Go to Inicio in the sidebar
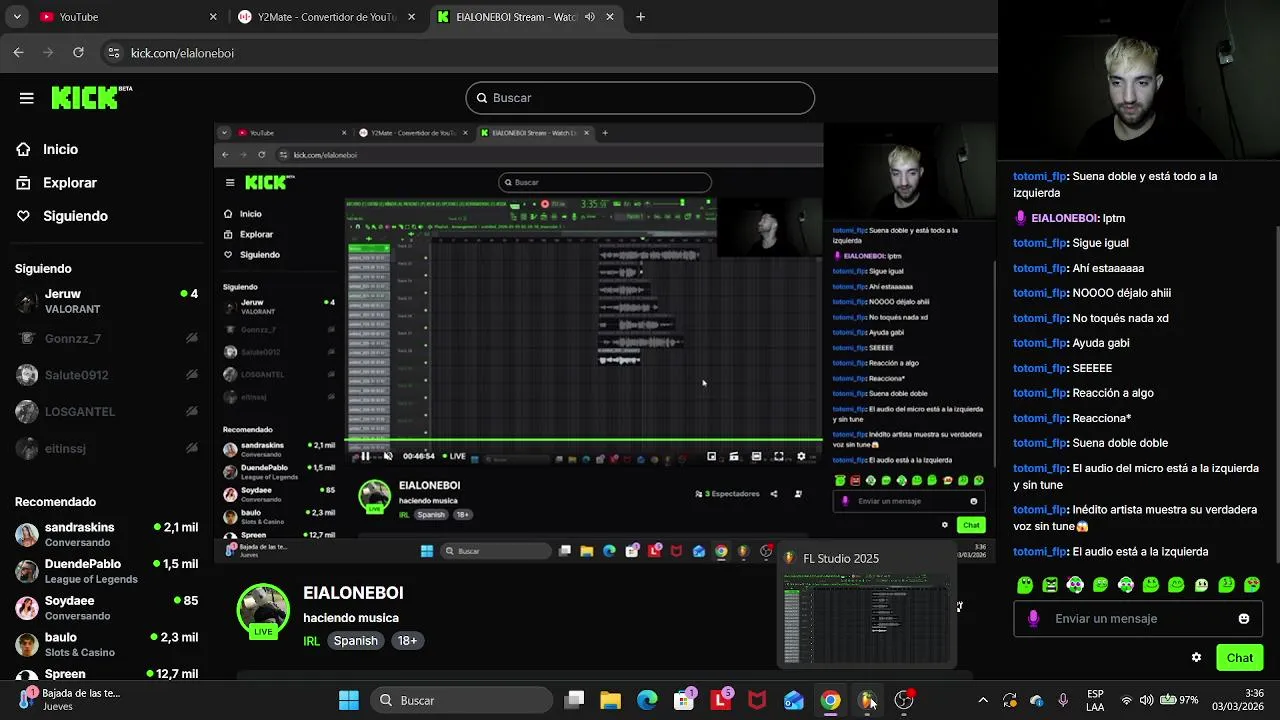The height and width of the screenshot is (720, 1280). click(47, 149)
